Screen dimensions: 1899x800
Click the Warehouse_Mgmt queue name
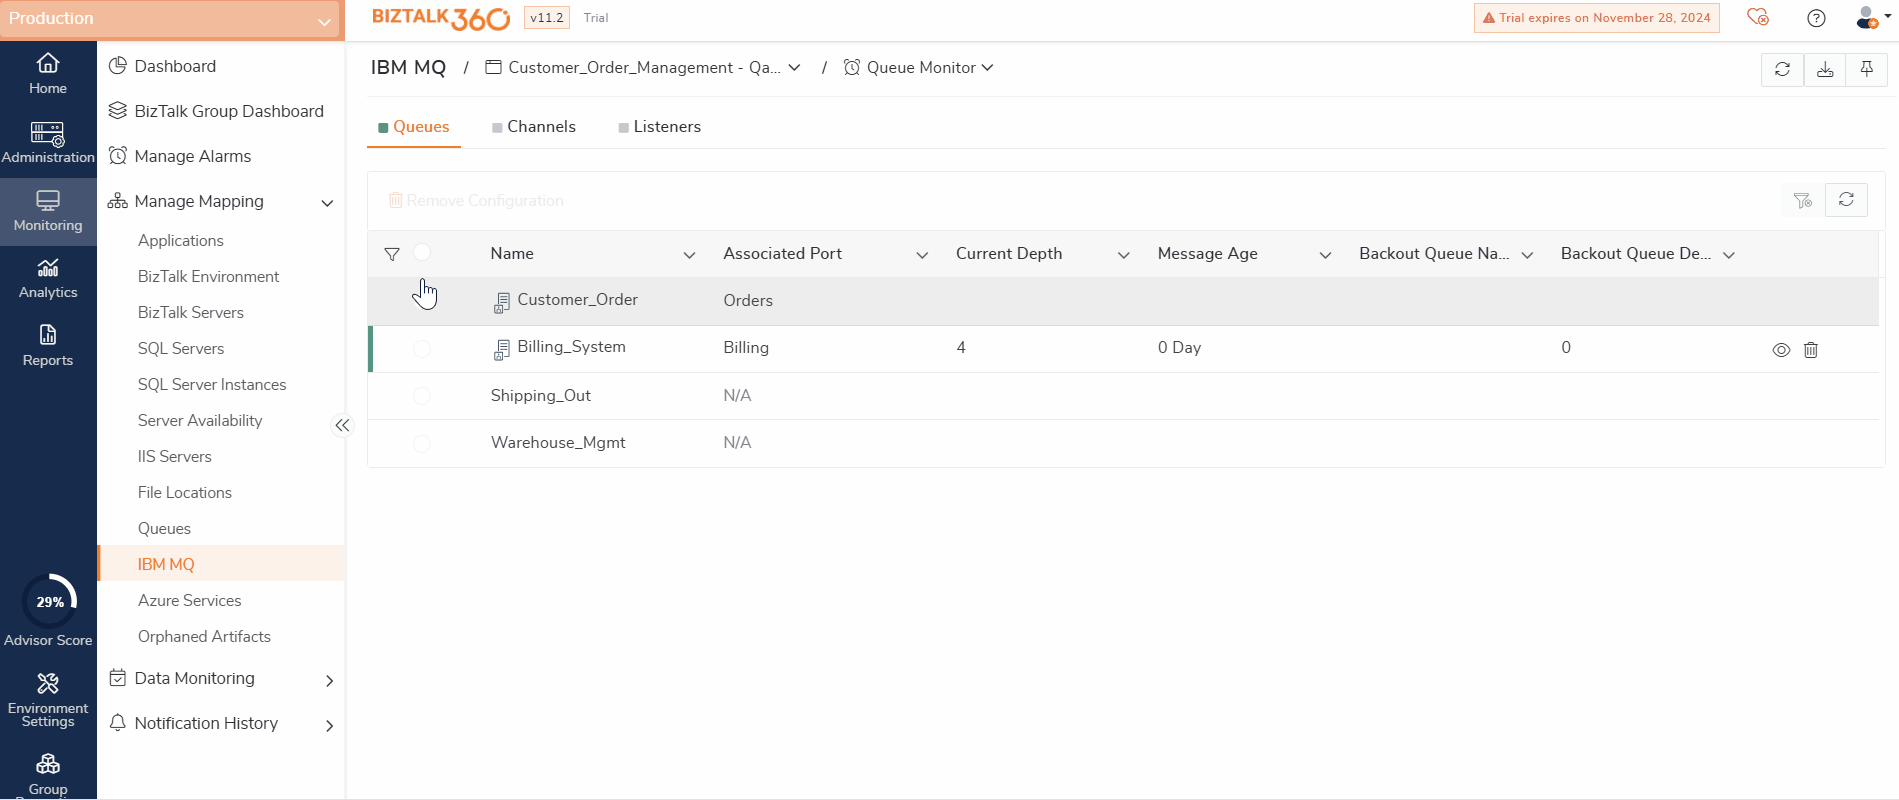[558, 443]
